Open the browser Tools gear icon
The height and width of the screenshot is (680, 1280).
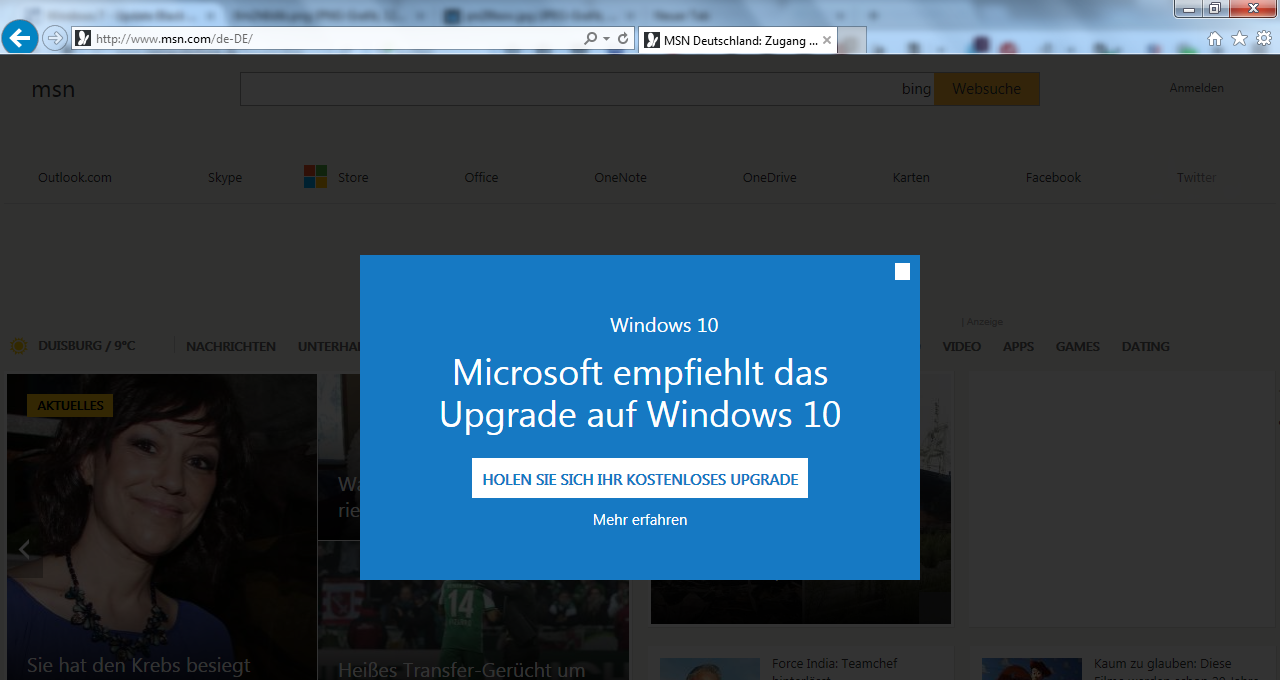1264,38
